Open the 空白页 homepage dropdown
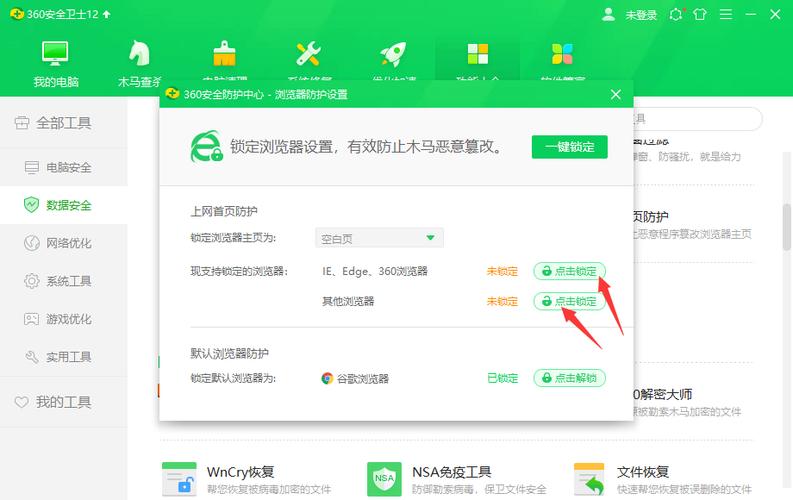Image resolution: width=793 pixels, height=500 pixels. (x=379, y=238)
